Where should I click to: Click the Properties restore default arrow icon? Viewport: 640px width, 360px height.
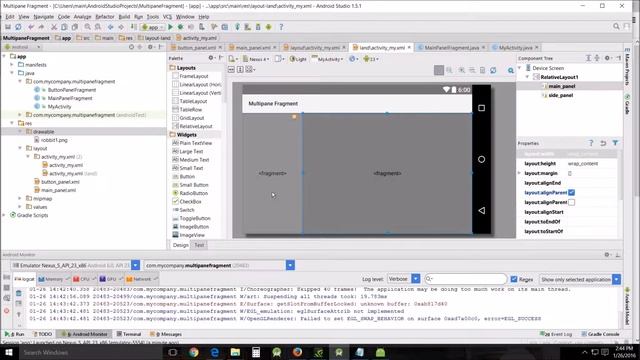pos(603,143)
